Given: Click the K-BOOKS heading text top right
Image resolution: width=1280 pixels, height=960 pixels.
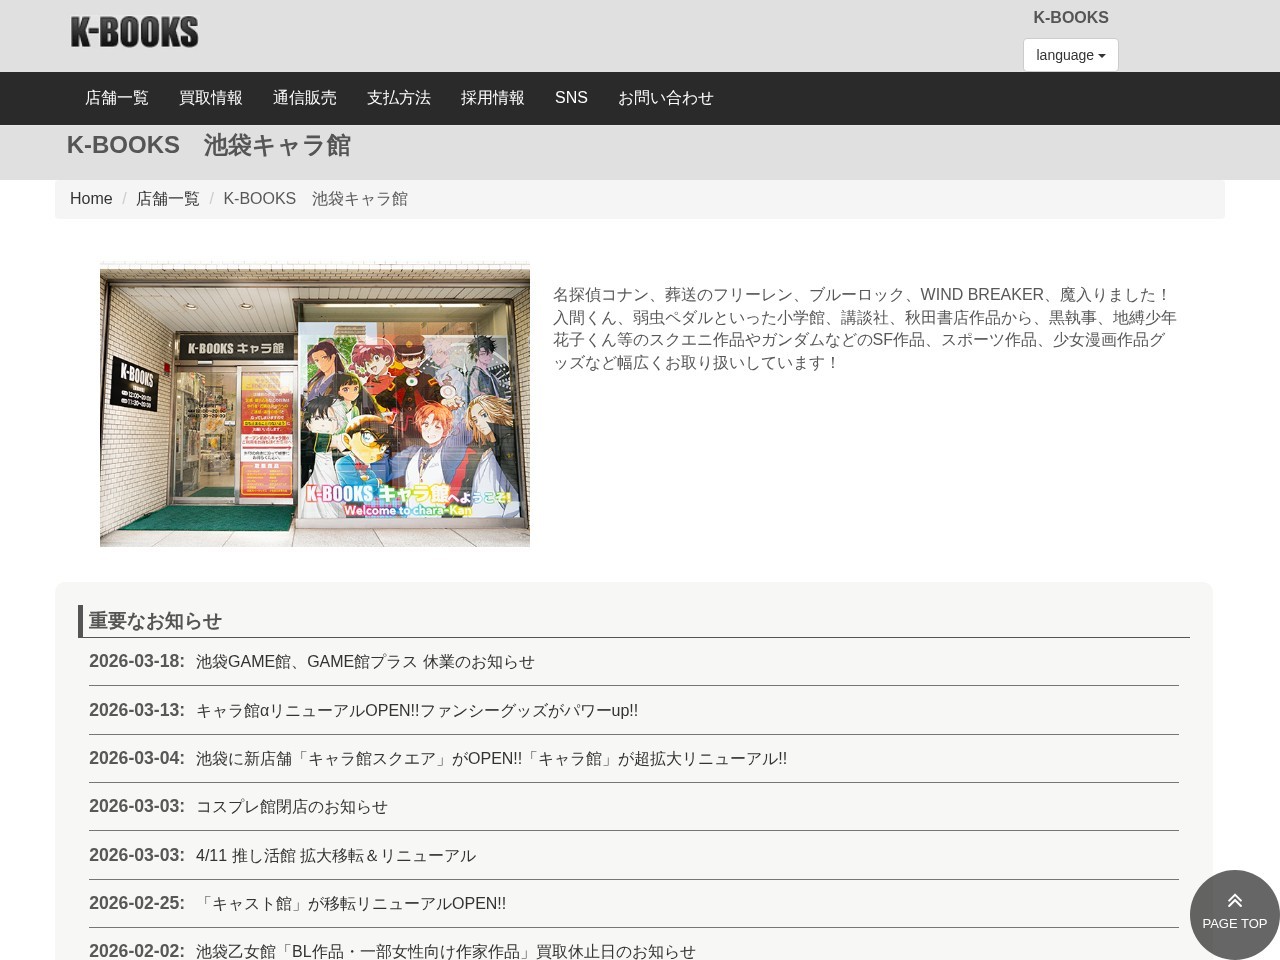Looking at the screenshot, I should [1071, 17].
